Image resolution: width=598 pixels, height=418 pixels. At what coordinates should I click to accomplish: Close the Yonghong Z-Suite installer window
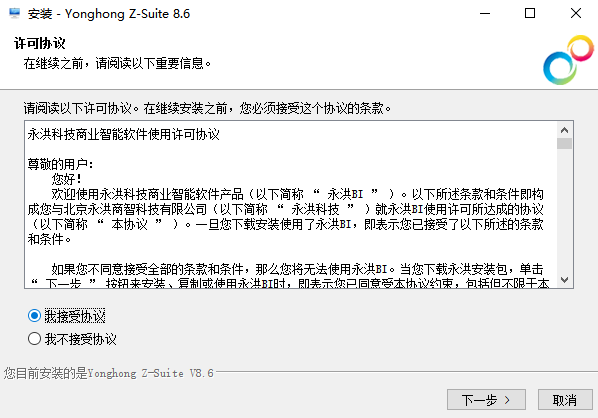pos(575,13)
